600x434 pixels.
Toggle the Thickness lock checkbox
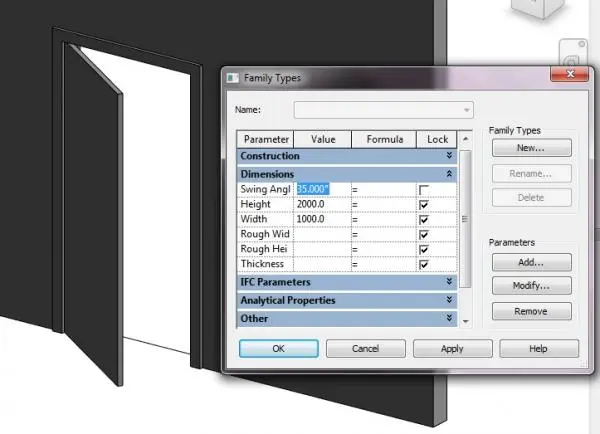pyautogui.click(x=424, y=264)
